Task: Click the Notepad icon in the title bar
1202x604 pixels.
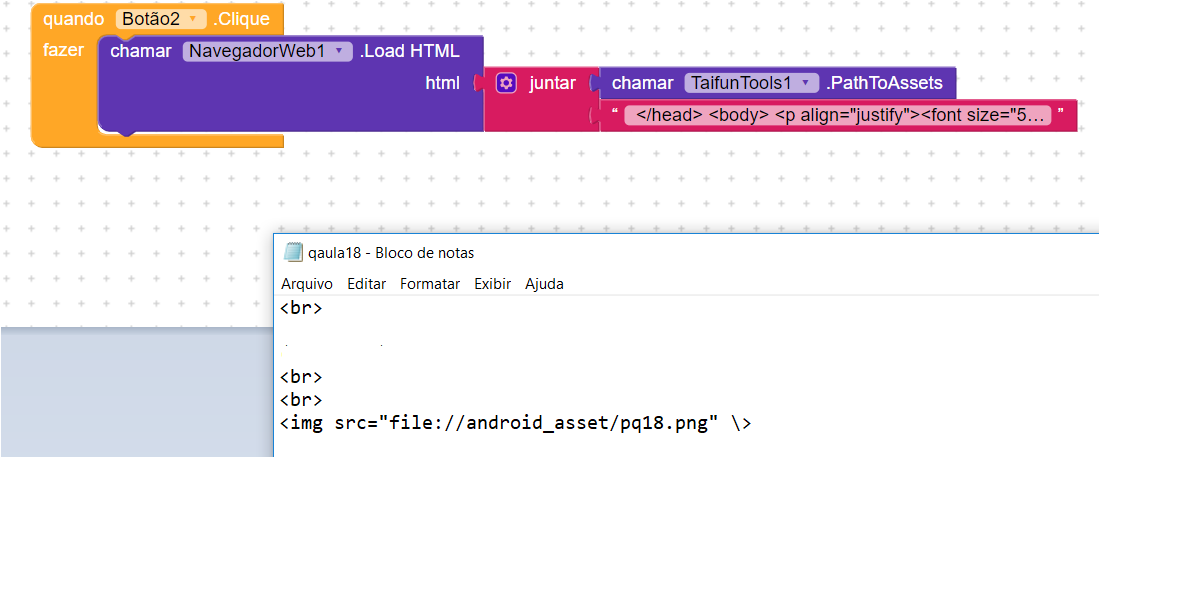Action: (x=293, y=252)
